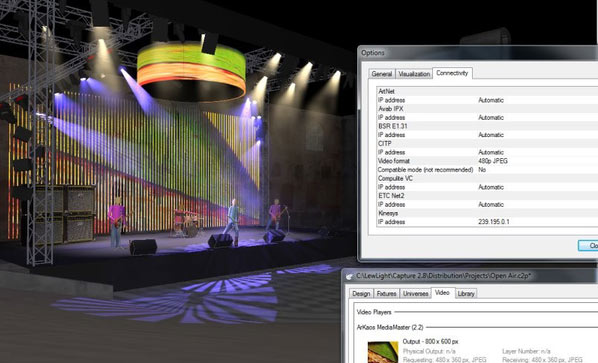Open the Library tab
598x363 pixels.
point(466,294)
